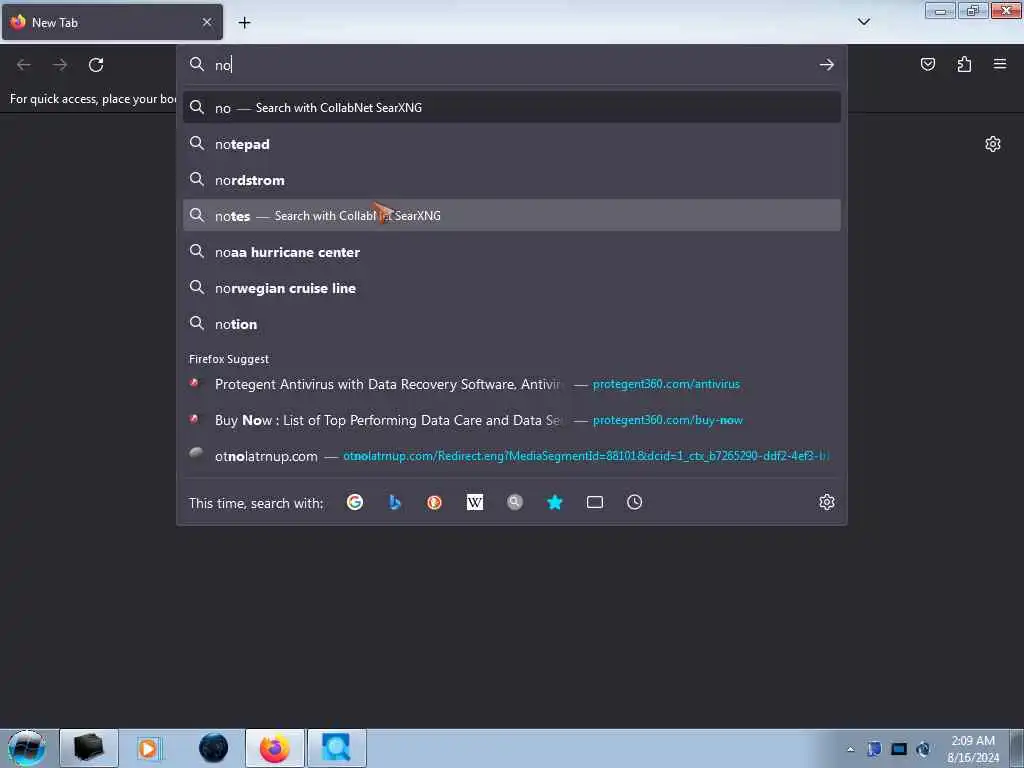
Task: Open magnifier app in taskbar
Action: point(336,748)
